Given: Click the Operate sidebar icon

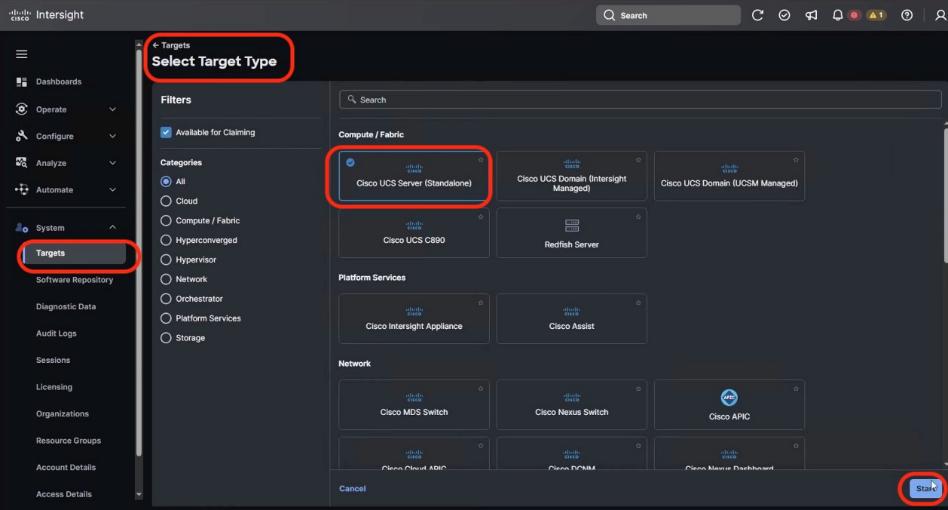Looking at the screenshot, I should coord(22,109).
